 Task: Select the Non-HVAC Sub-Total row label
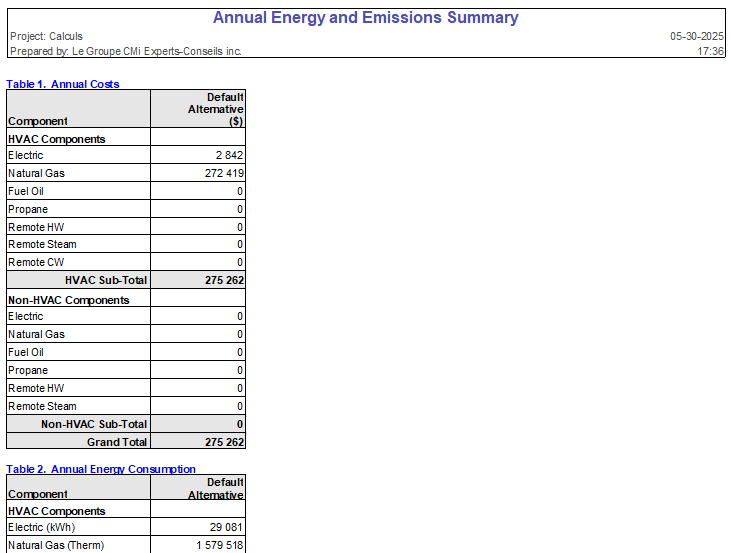pyautogui.click(x=94, y=424)
